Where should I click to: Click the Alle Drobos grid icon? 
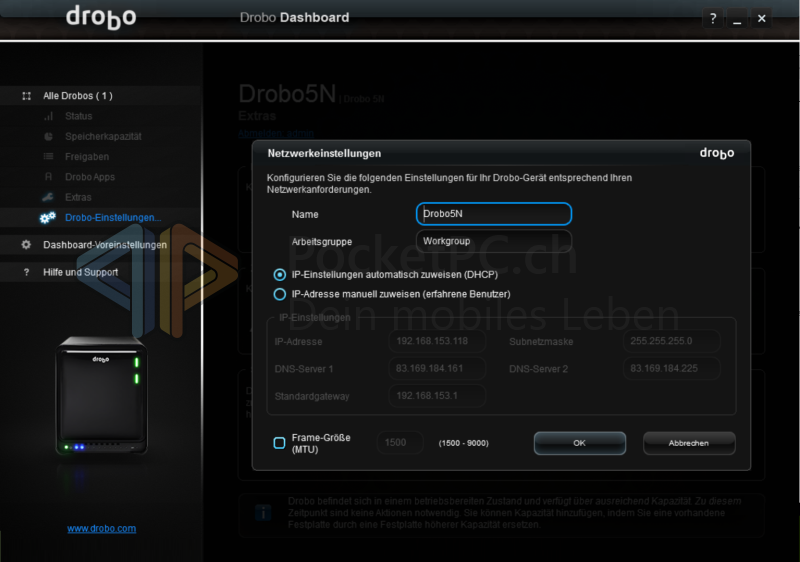click(27, 96)
